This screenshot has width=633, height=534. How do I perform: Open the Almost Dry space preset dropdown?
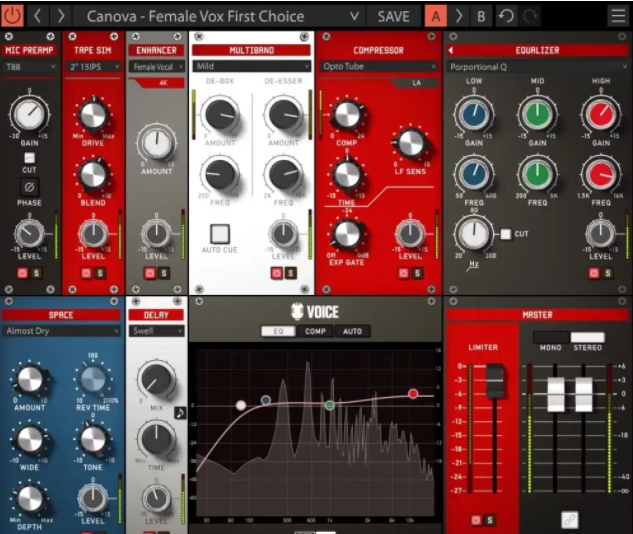pyautogui.click(x=62, y=331)
